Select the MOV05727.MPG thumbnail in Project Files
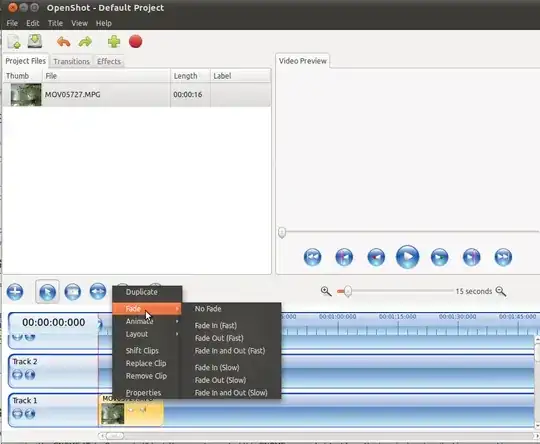 click(x=26, y=95)
